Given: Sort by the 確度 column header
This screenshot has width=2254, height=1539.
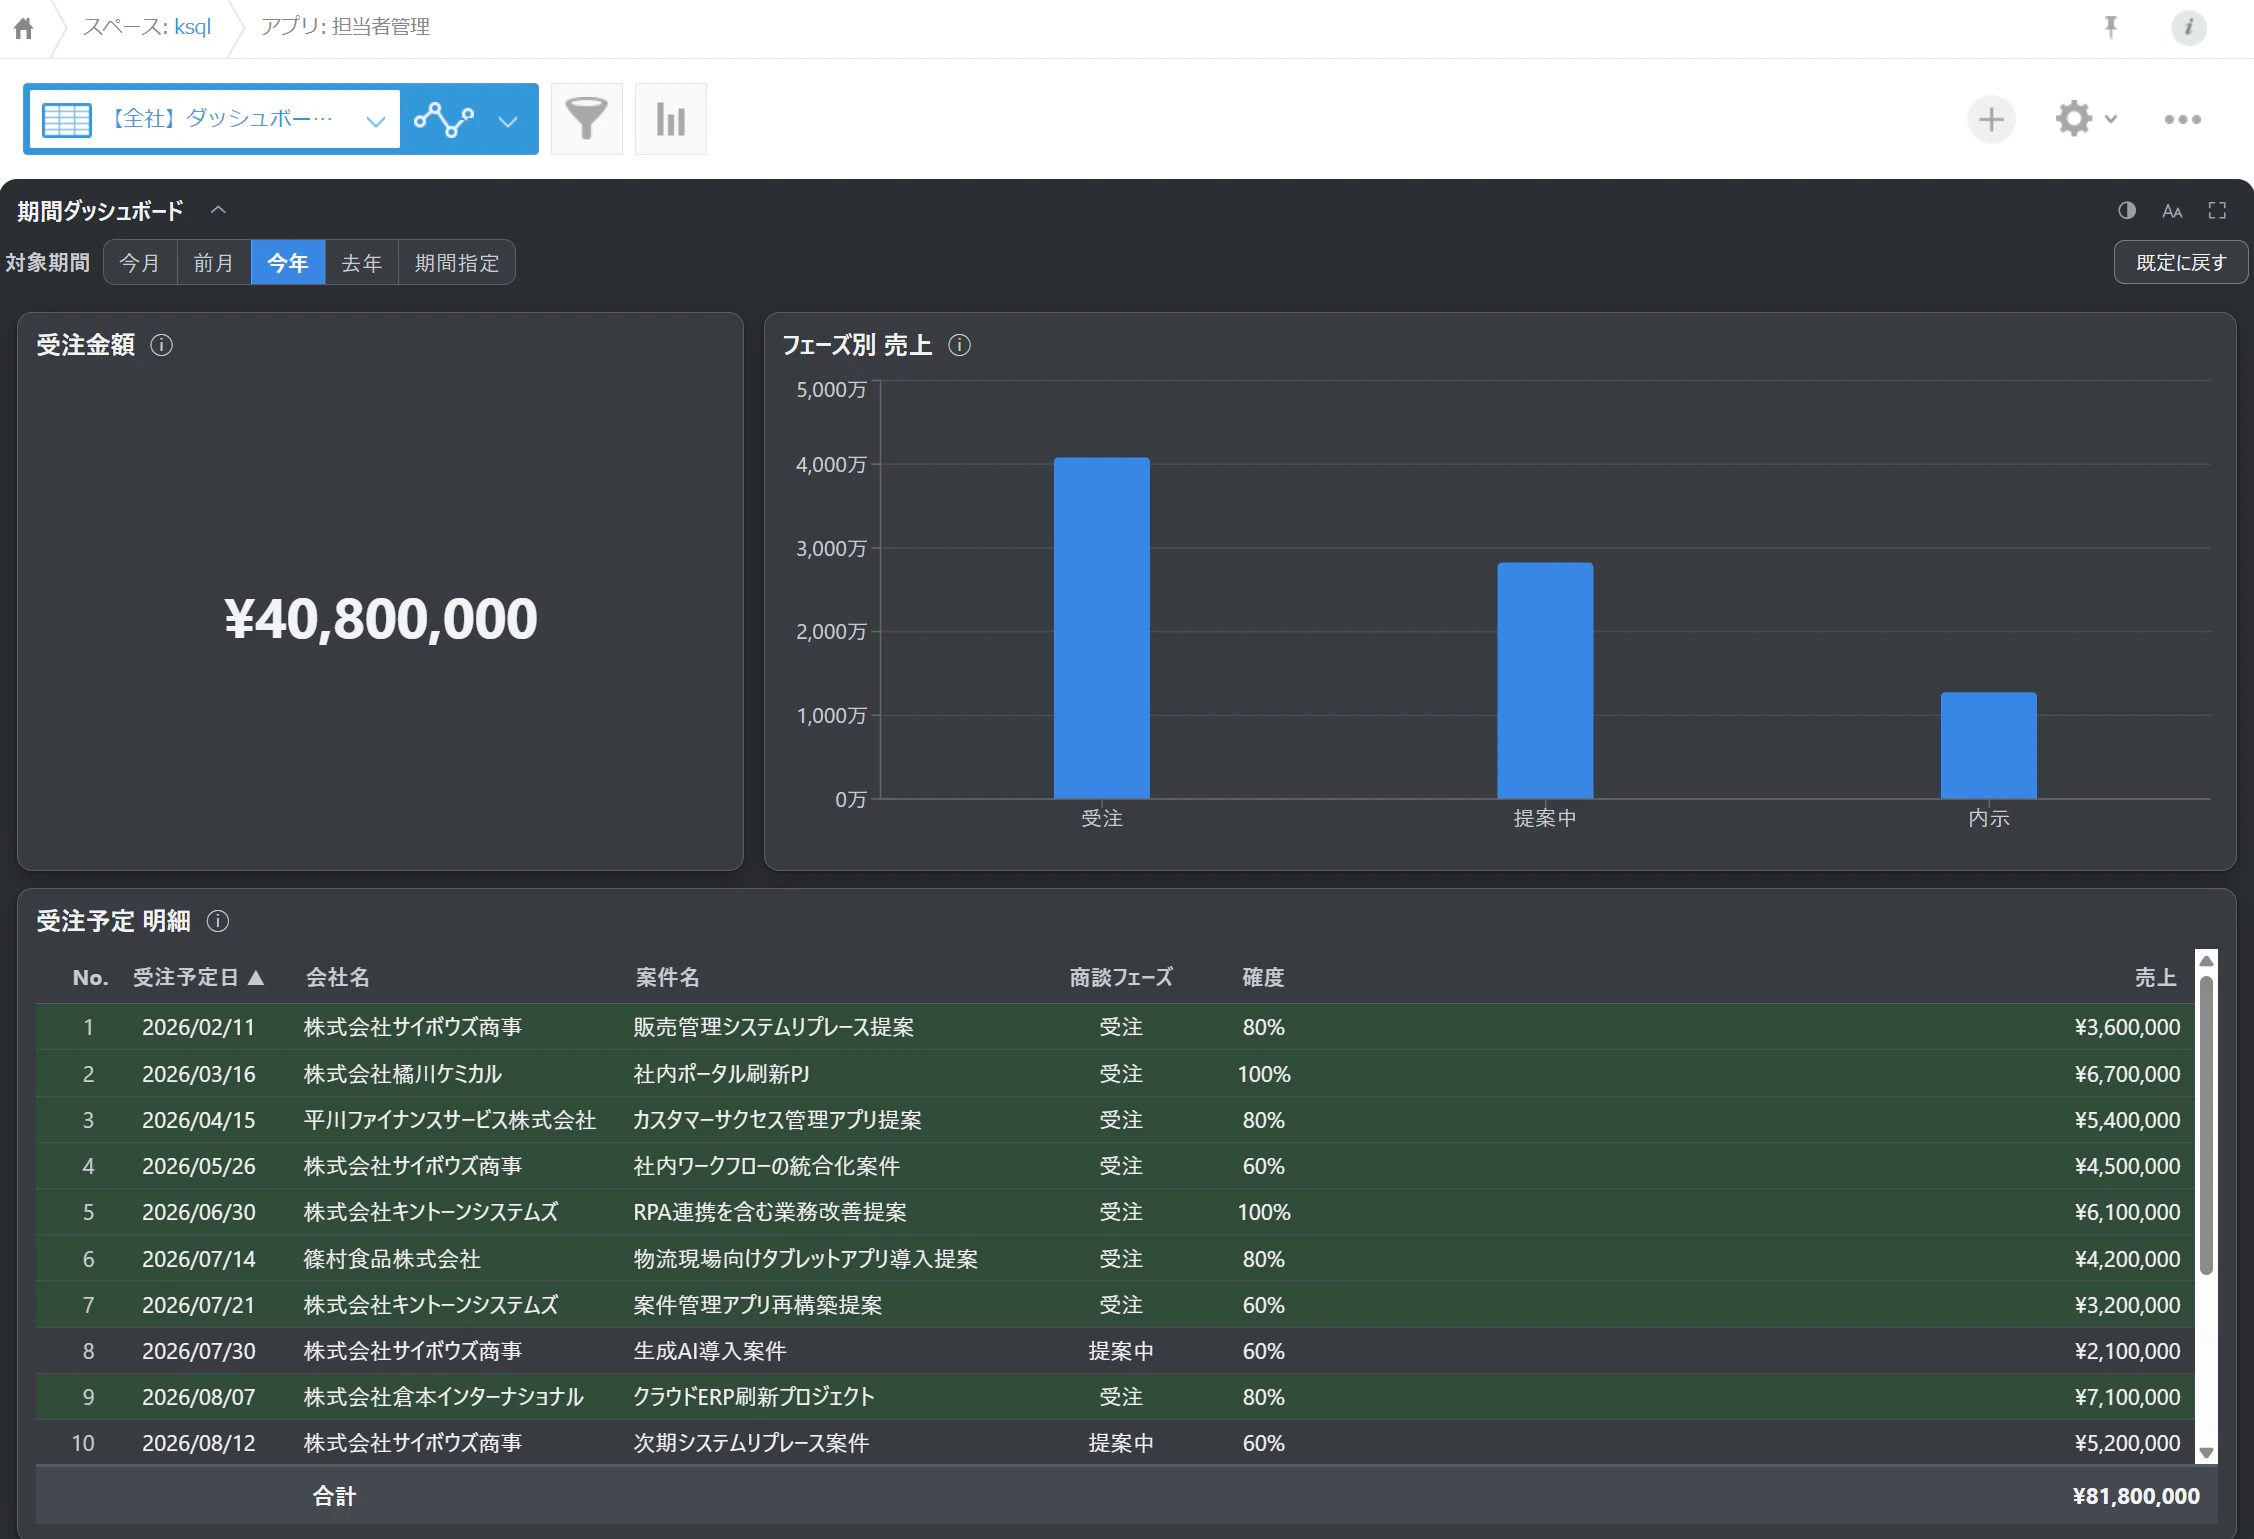Looking at the screenshot, I should click(x=1263, y=977).
